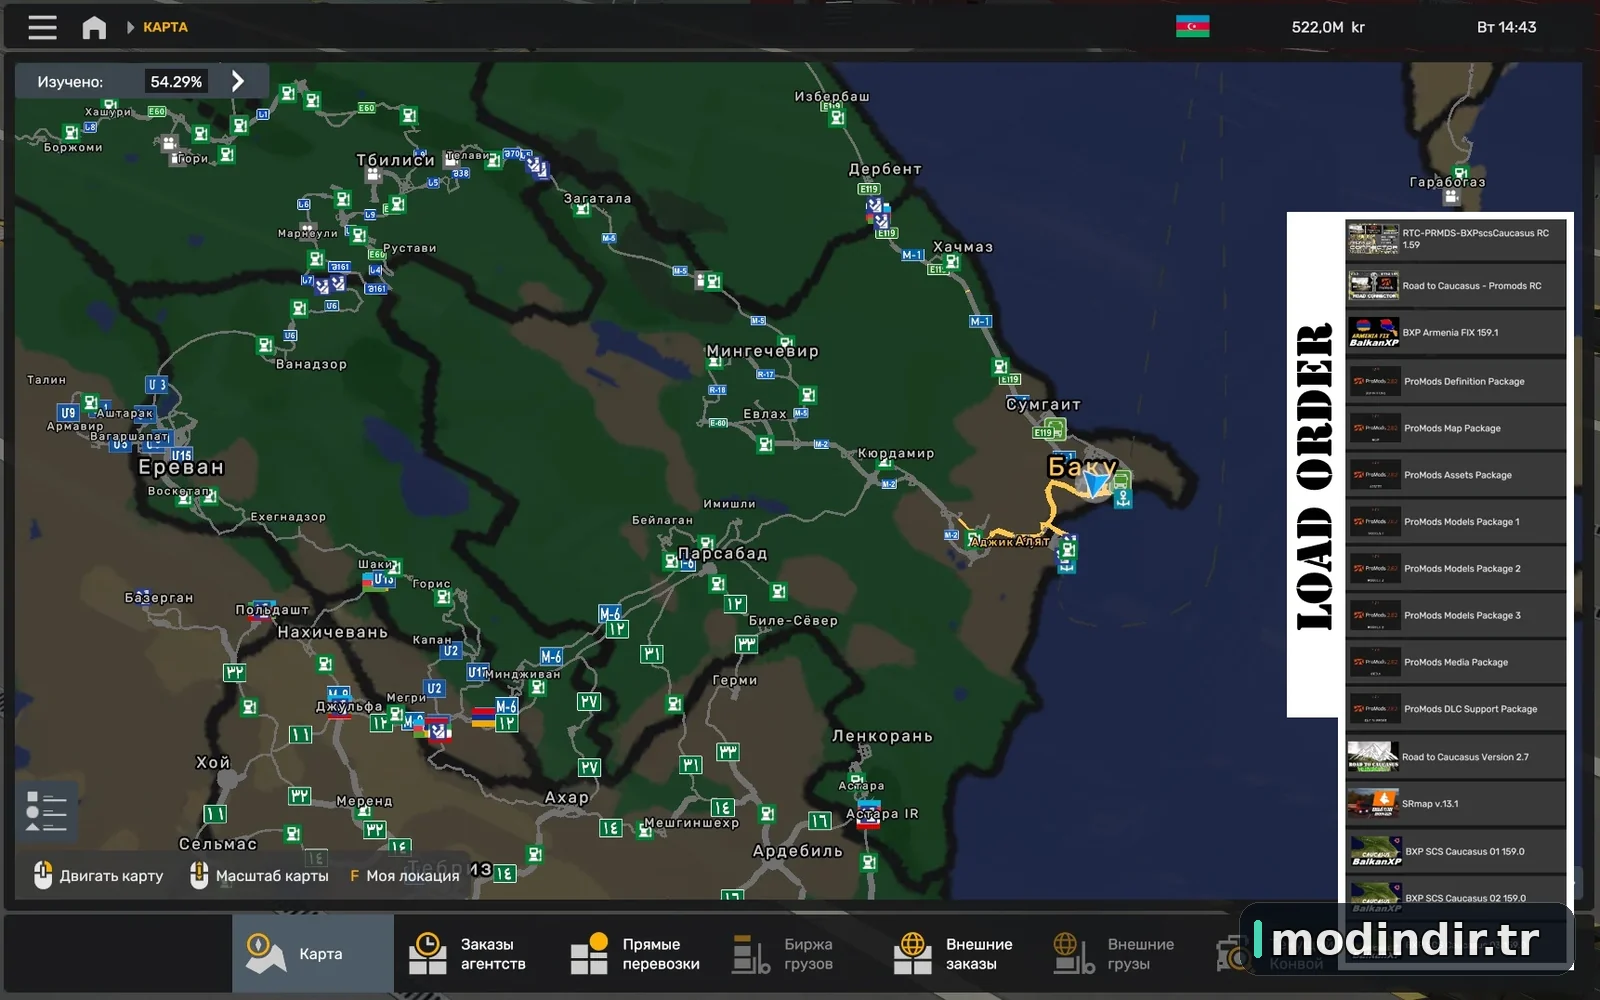The width and height of the screenshot is (1600, 1000).
Task: Click the Сельмас city label
Action: pos(218,844)
